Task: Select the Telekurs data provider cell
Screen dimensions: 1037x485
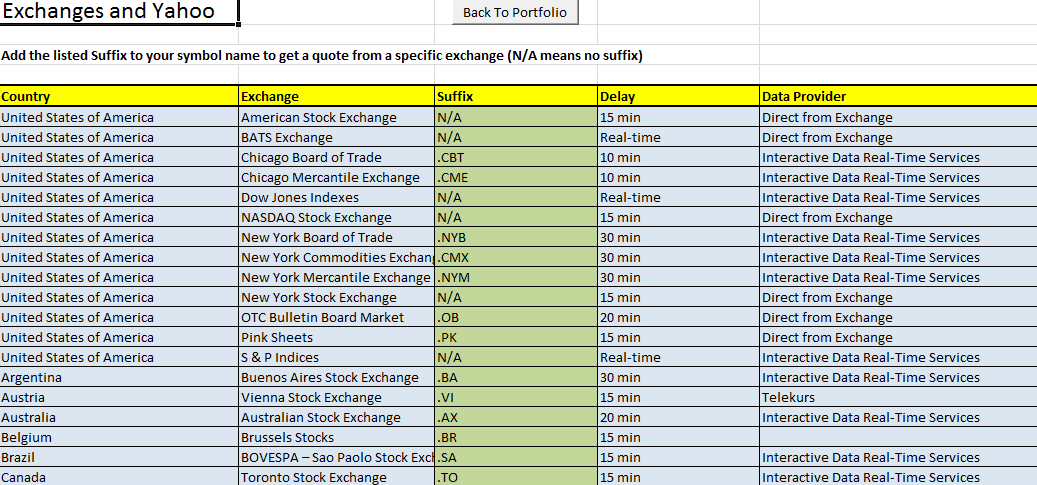Action: (x=897, y=397)
